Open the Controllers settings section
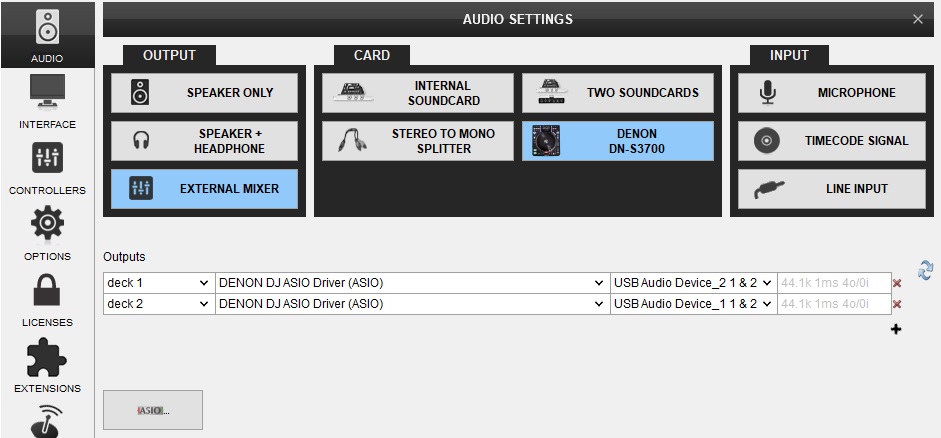 (x=47, y=168)
